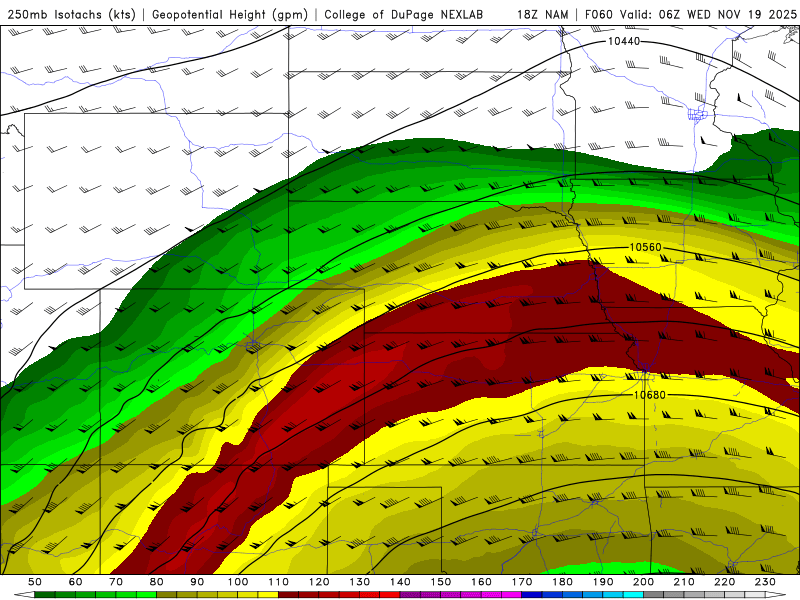Click the gray swatch just right of 200
This screenshot has width=800, height=600.
654,595
